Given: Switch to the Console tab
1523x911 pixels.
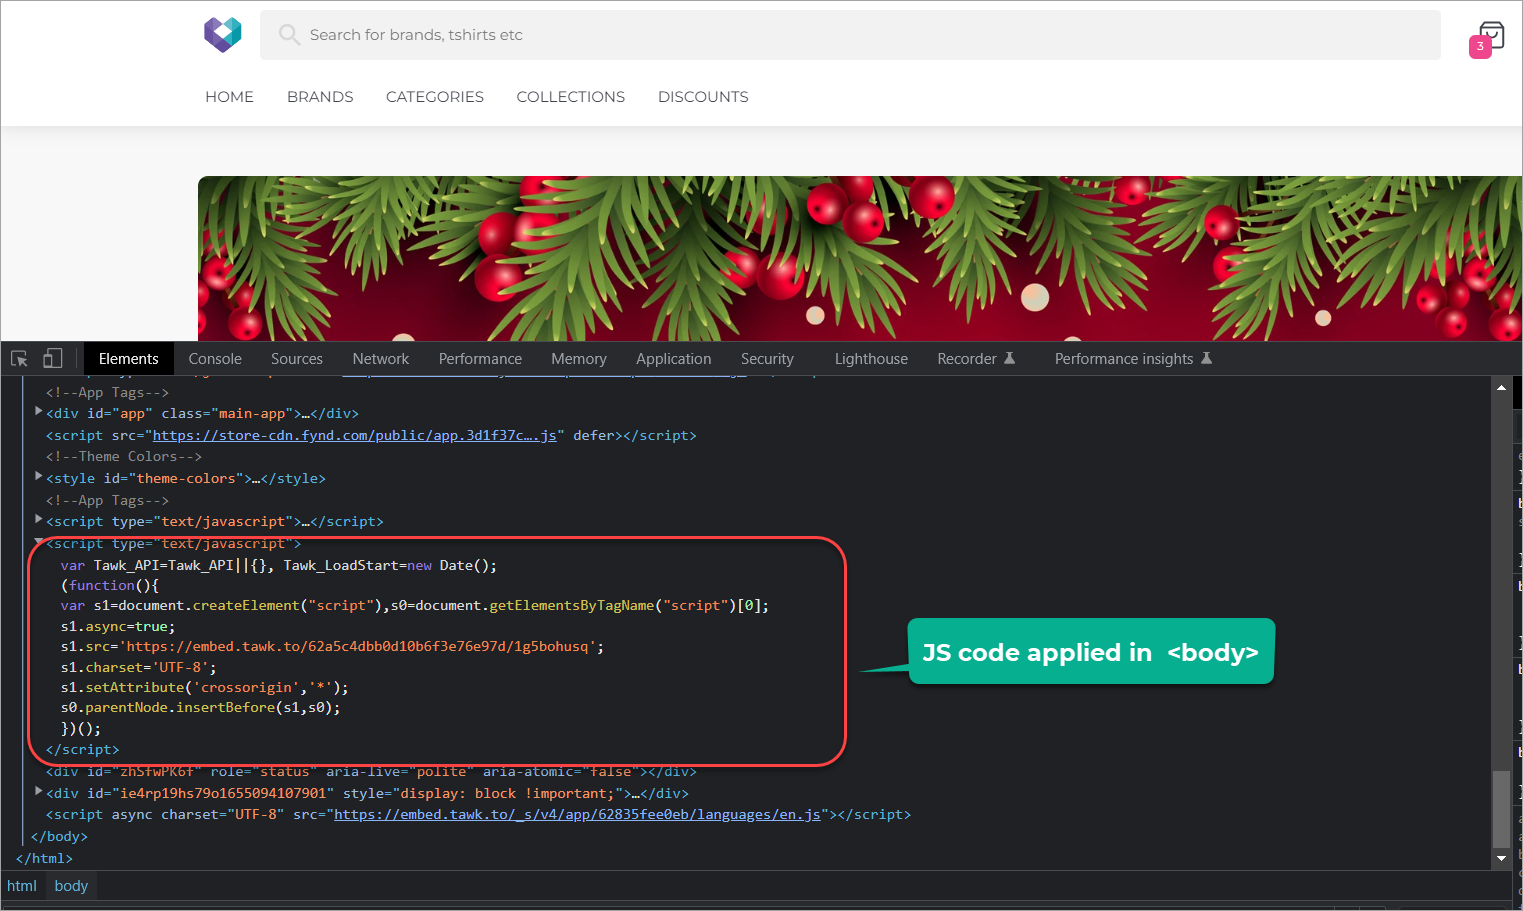Looking at the screenshot, I should point(215,359).
